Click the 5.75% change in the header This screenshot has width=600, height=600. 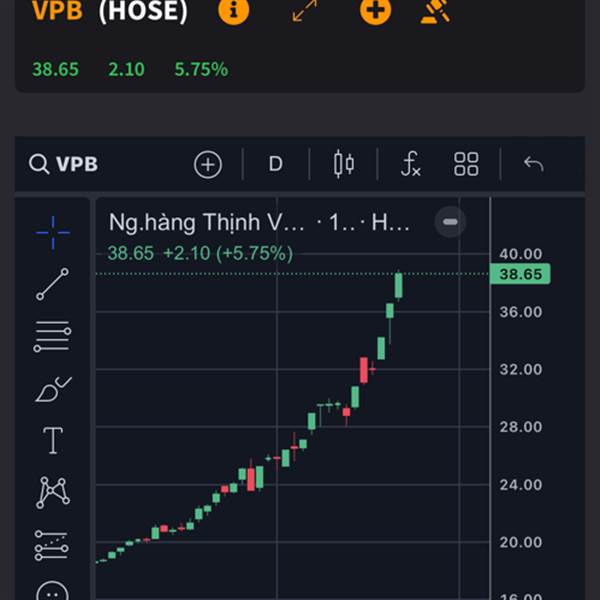tap(201, 70)
